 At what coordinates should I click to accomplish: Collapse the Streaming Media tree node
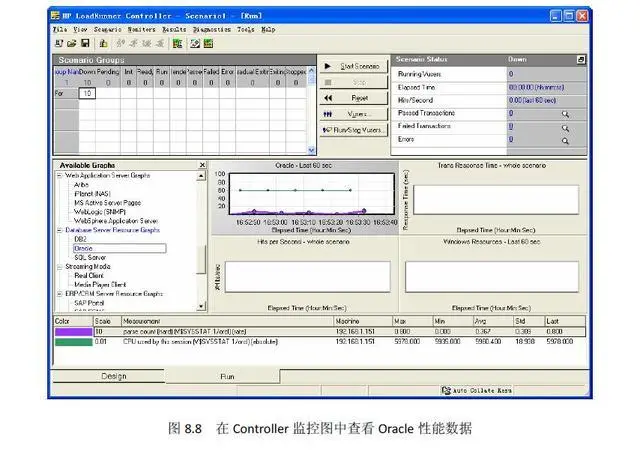pyautogui.click(x=60, y=267)
